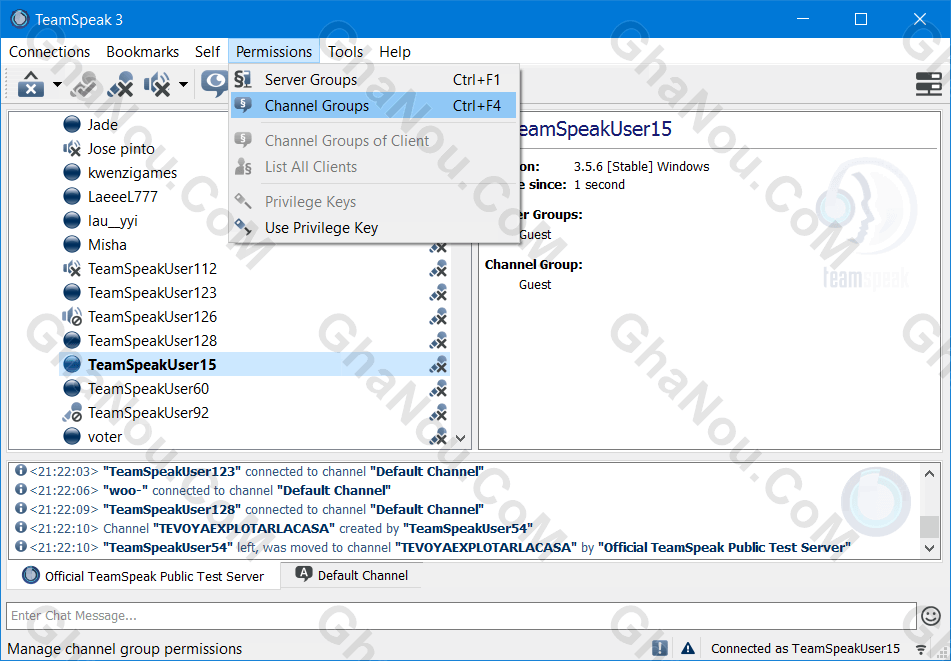The height and width of the screenshot is (661, 951).
Task: Click the status icon beside TeamSpeakUser126
Action: click(x=72, y=317)
